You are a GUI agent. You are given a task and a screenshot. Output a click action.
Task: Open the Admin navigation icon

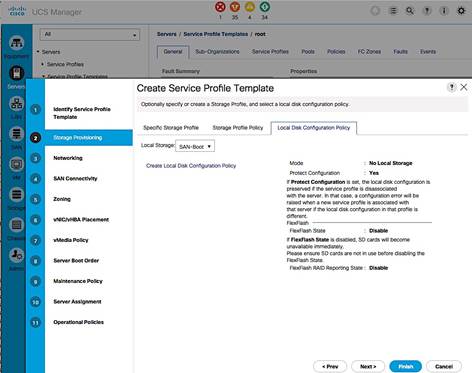point(16,255)
